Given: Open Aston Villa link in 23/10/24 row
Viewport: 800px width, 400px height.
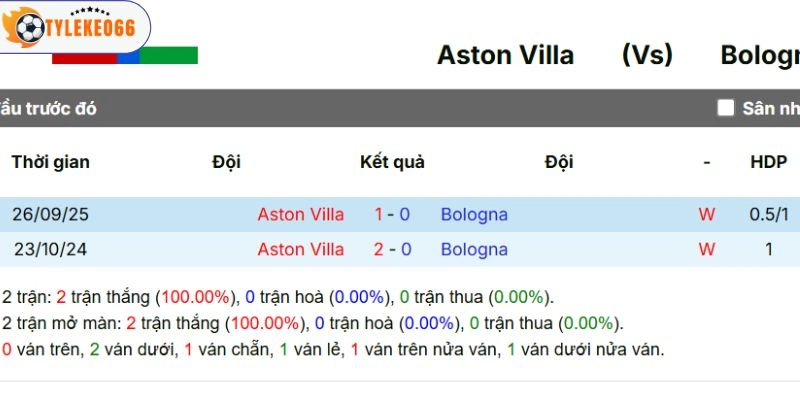Looking at the screenshot, I should click(x=300, y=249).
